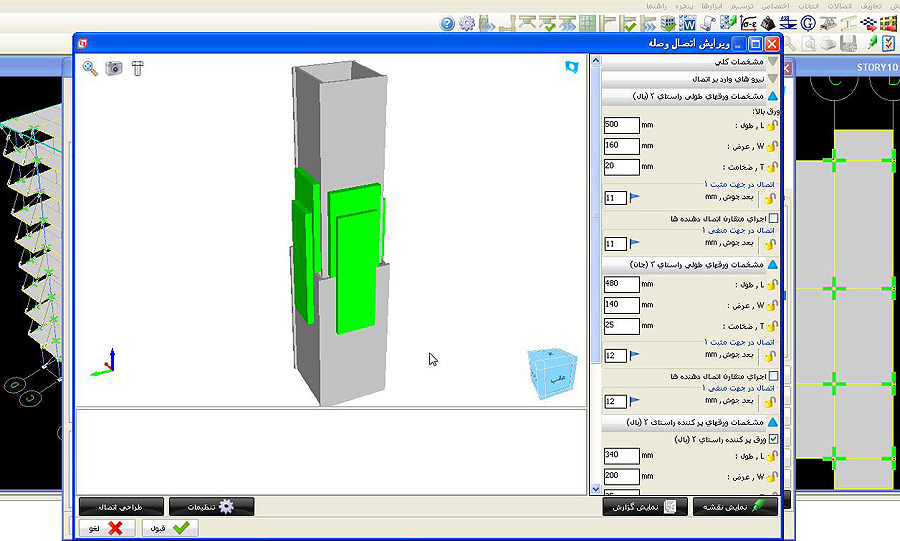Viewport: 900px width, 541px height.
Task: Enable second symmetric connectors checkbox under web section
Action: pos(772,376)
